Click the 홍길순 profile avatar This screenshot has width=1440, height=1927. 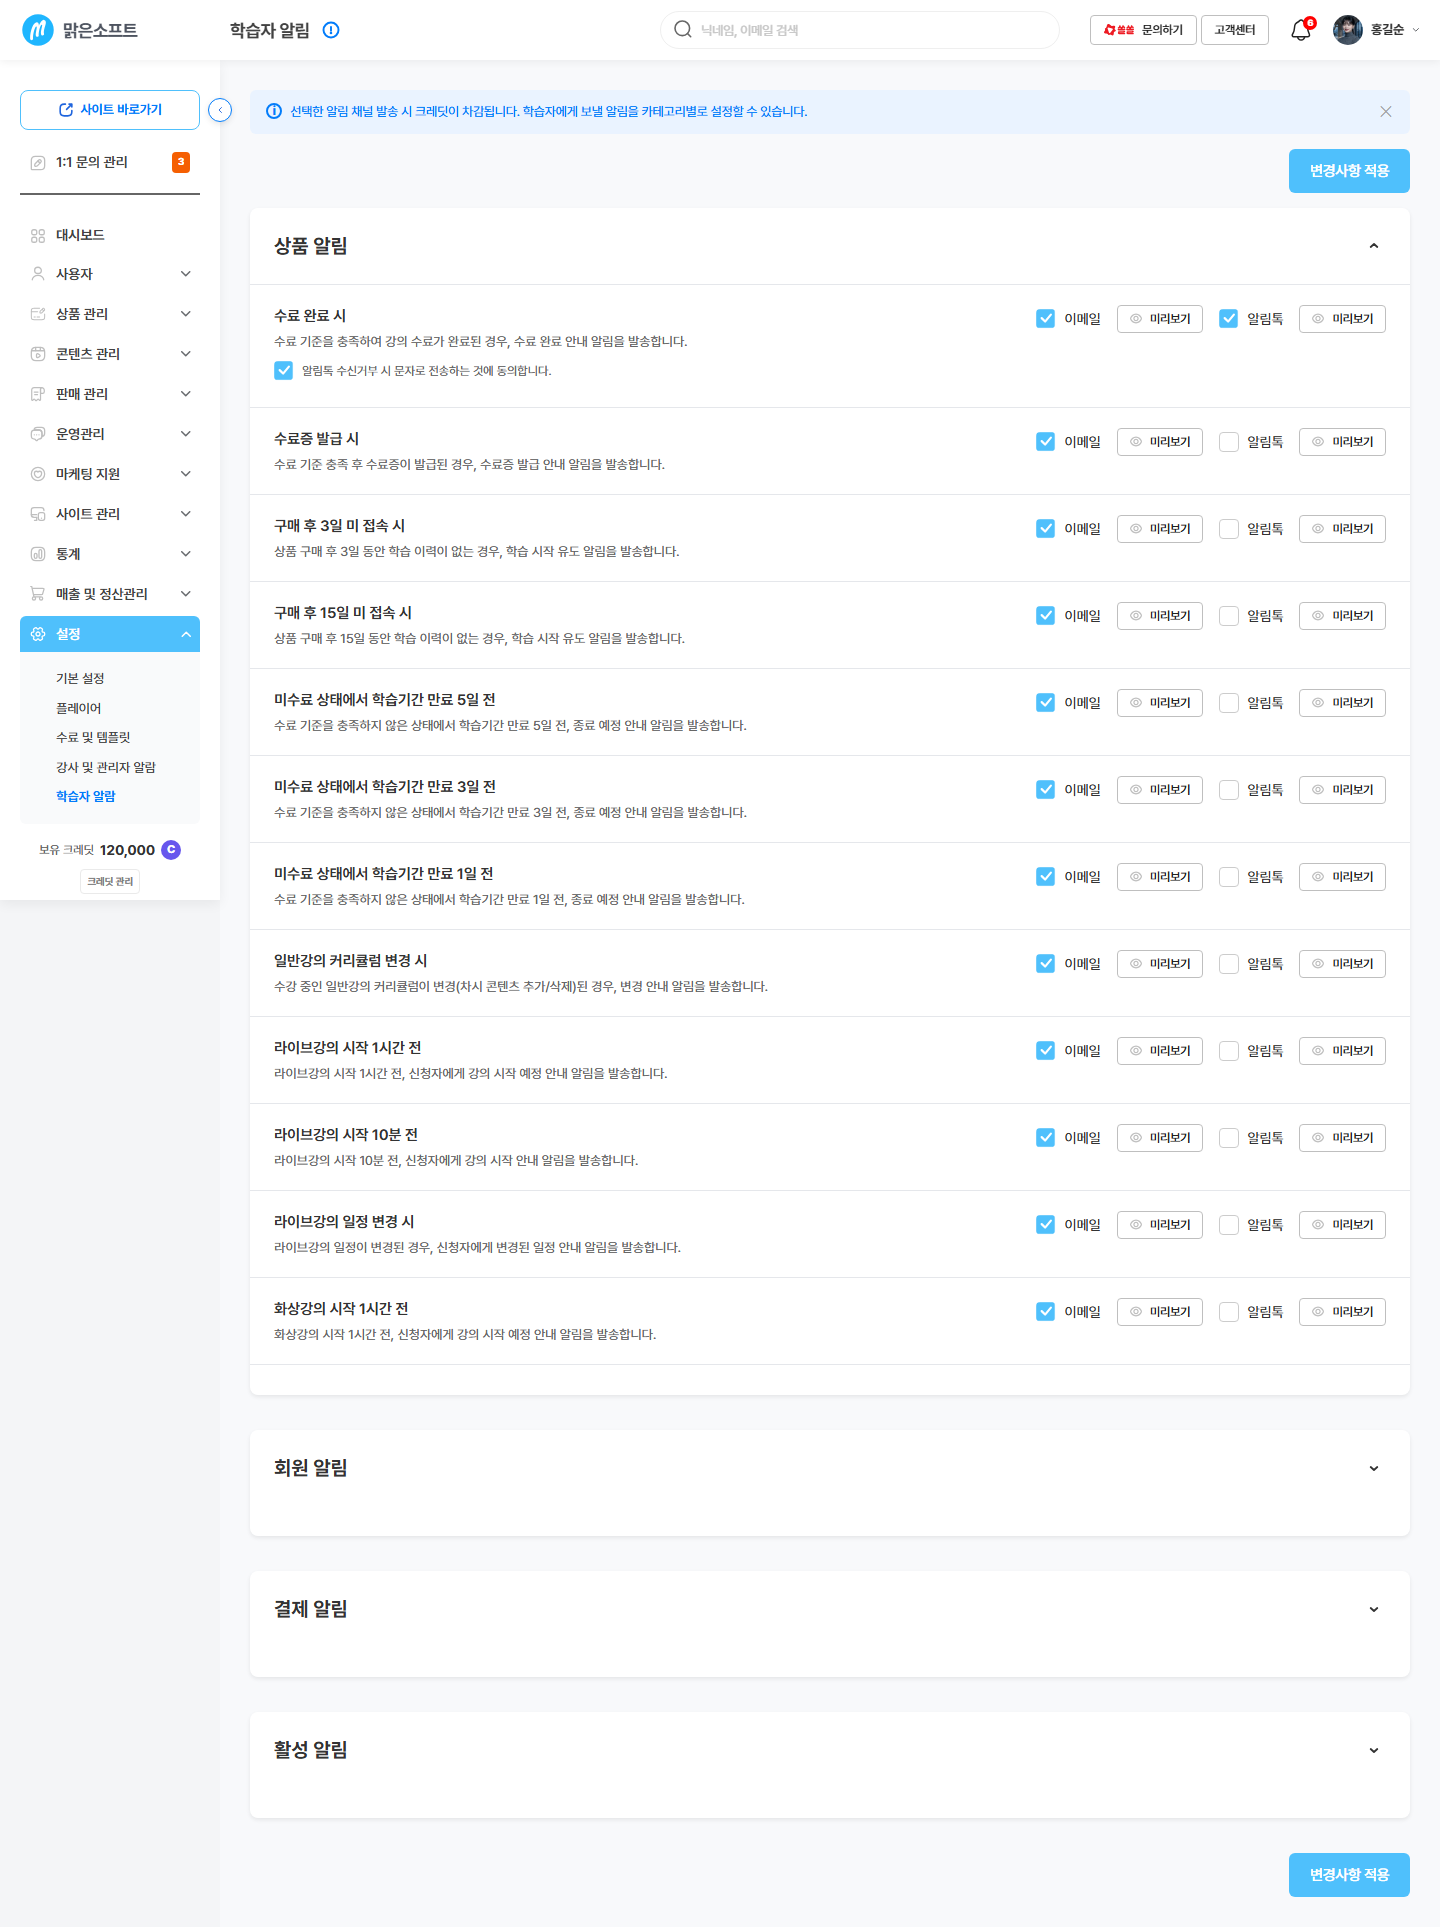click(1348, 30)
